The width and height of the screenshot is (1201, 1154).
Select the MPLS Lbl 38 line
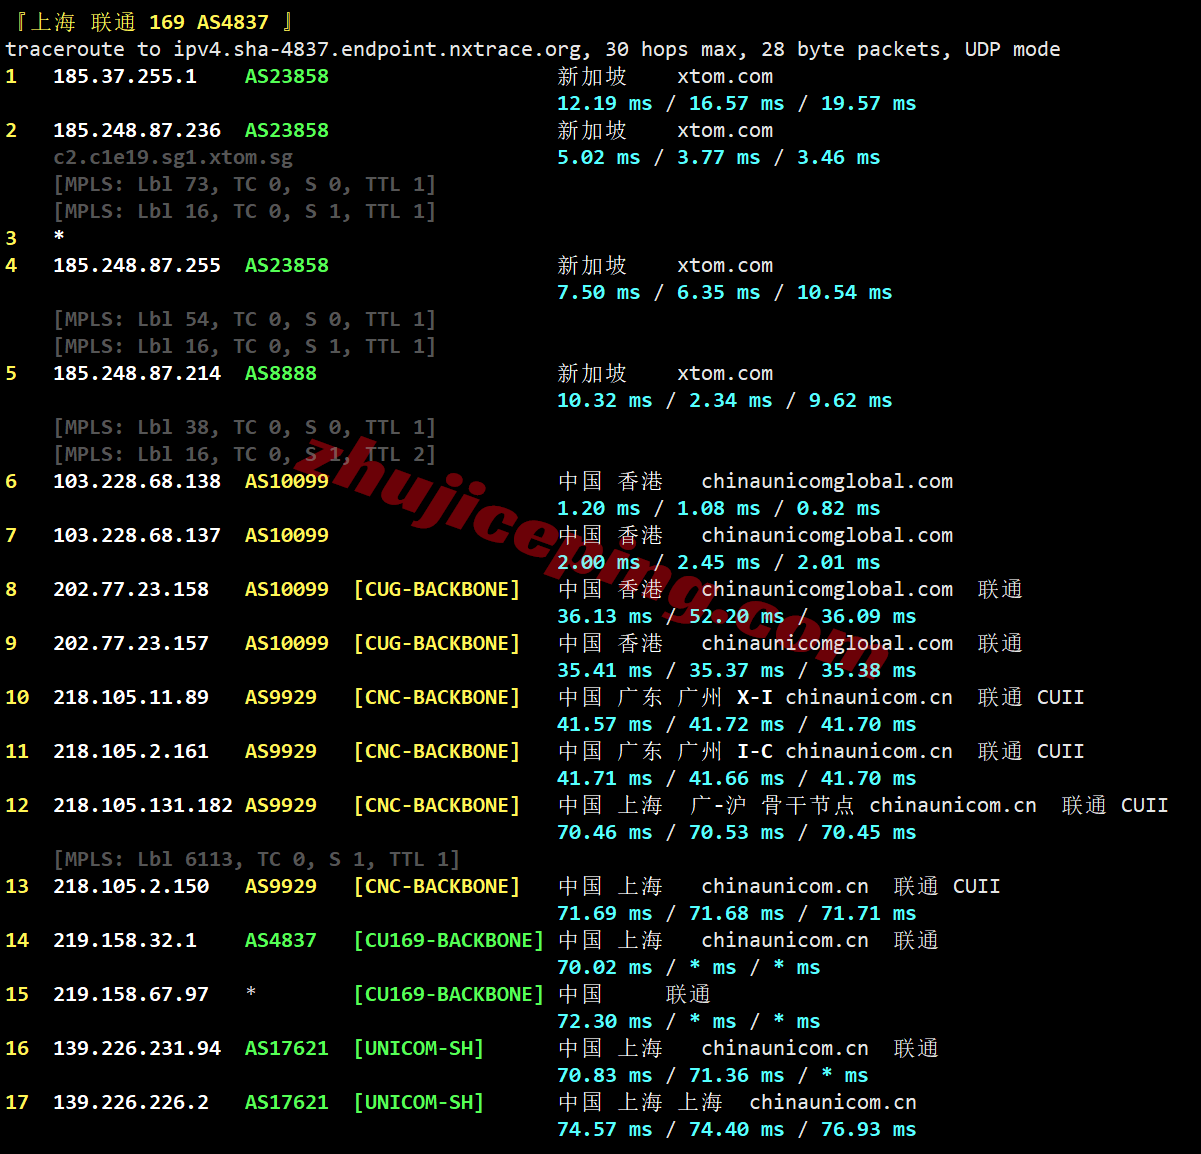point(245,427)
